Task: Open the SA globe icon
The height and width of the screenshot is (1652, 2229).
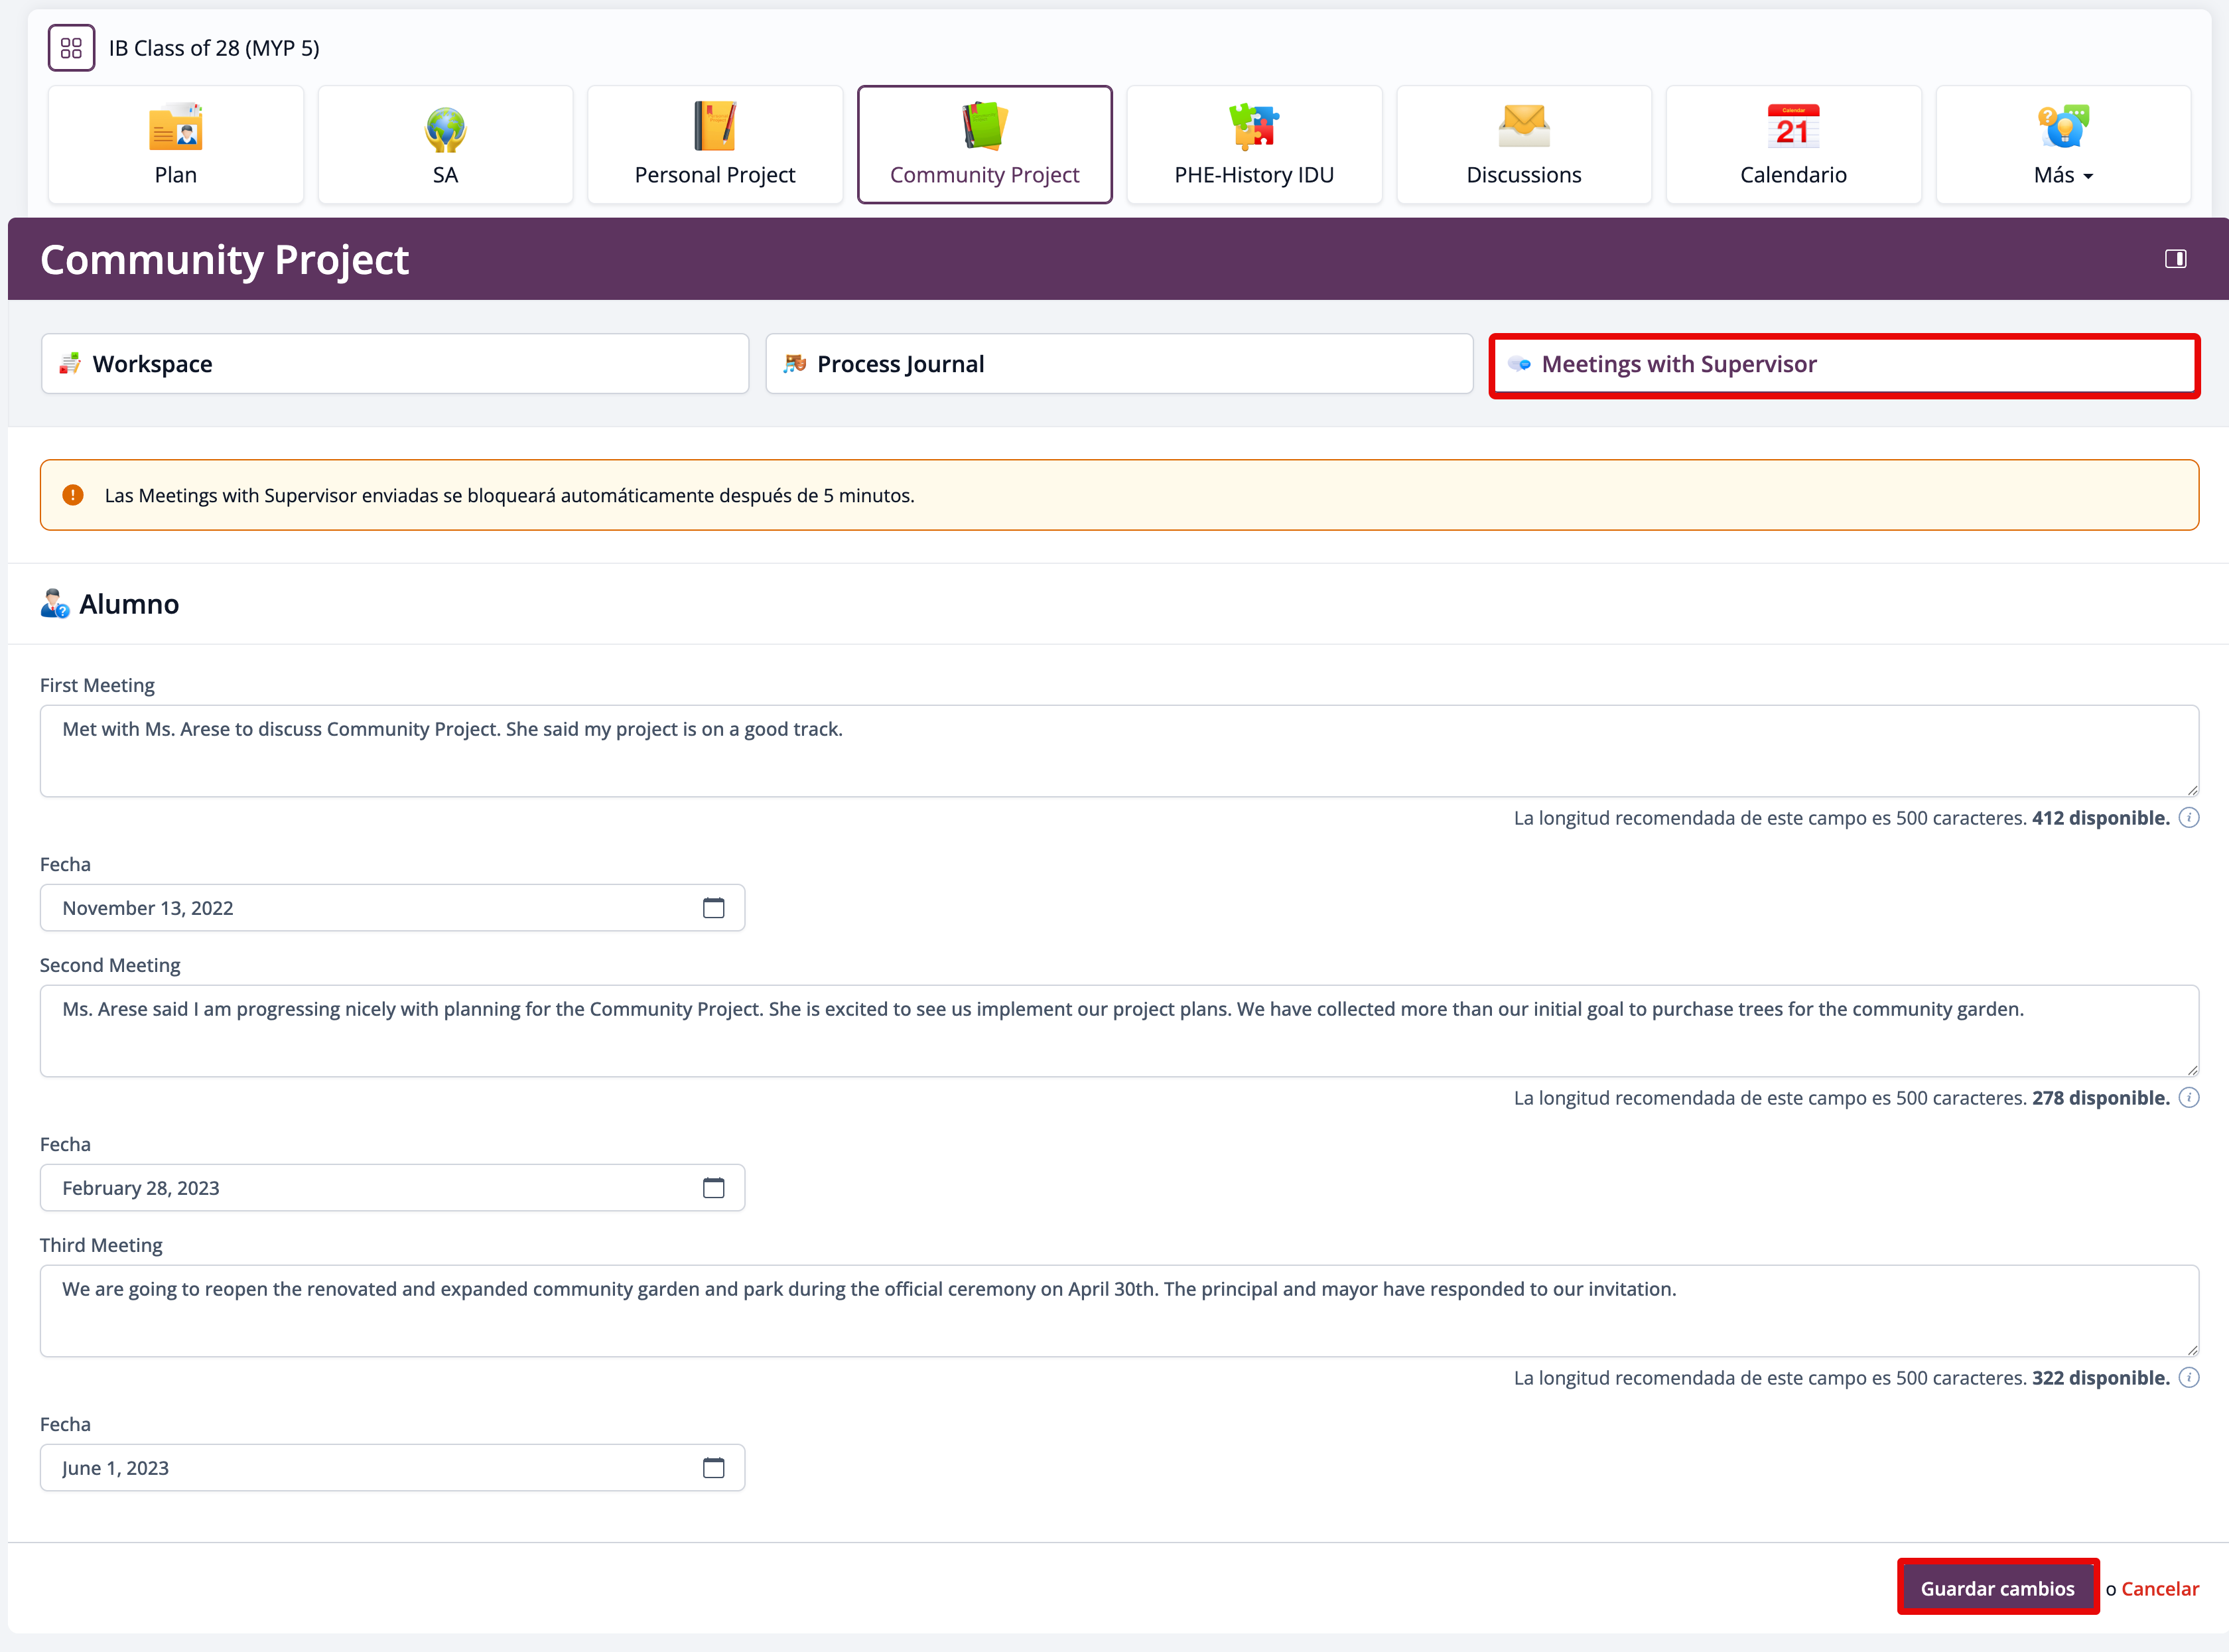Action: tap(445, 128)
